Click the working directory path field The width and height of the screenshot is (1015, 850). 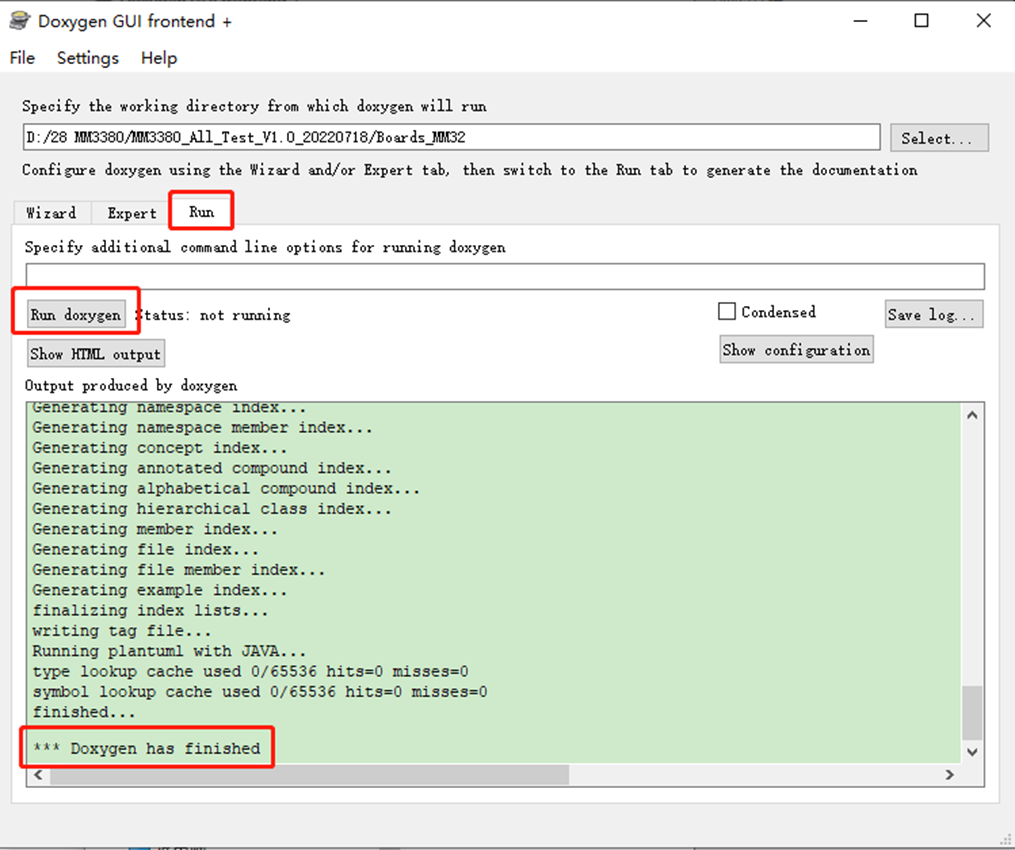pyautogui.click(x=450, y=137)
